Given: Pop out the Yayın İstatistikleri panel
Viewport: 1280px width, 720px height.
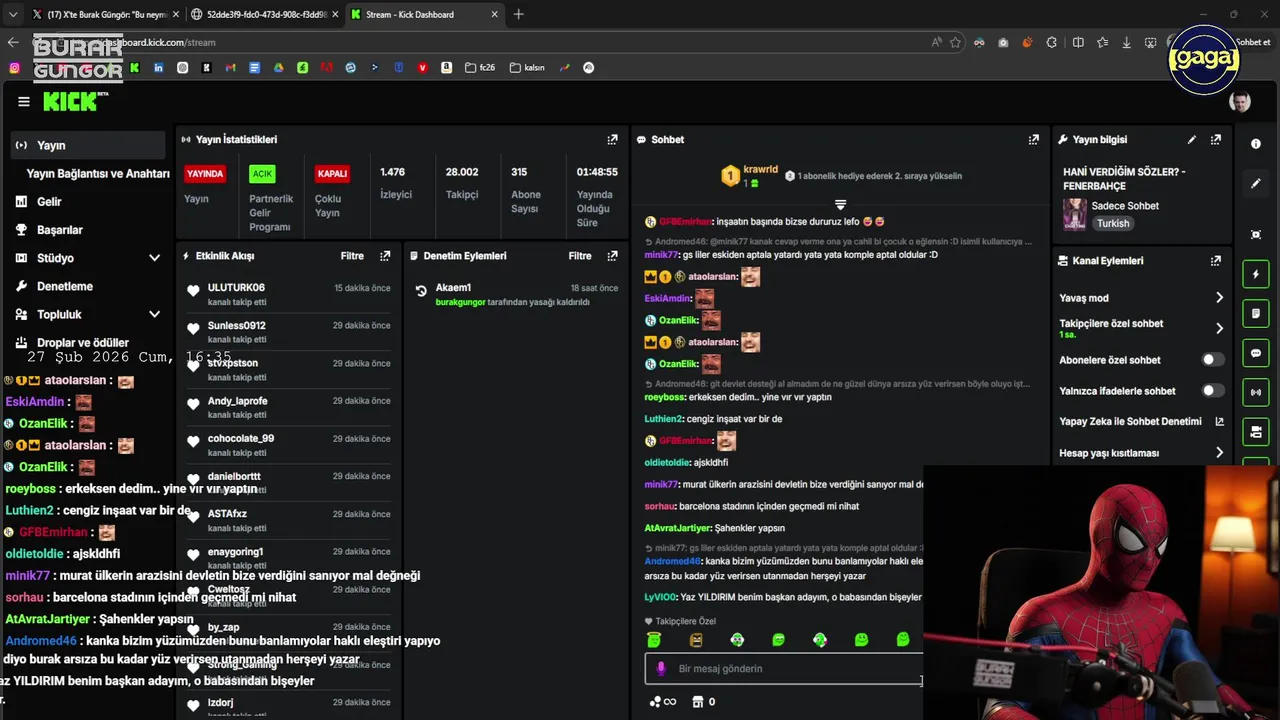Looking at the screenshot, I should (612, 140).
